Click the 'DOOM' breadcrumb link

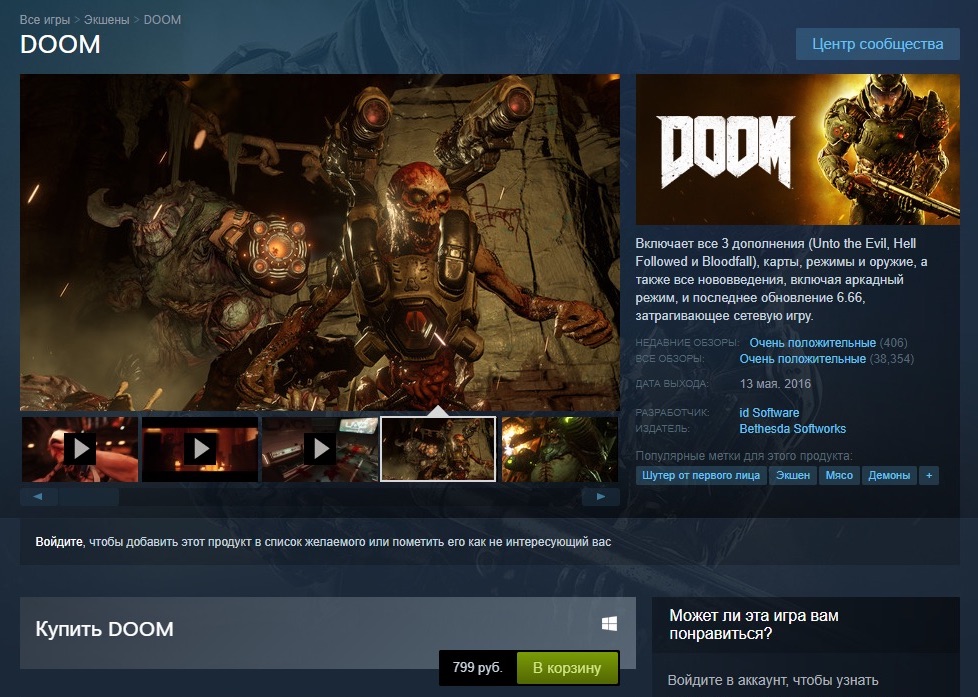pos(162,19)
